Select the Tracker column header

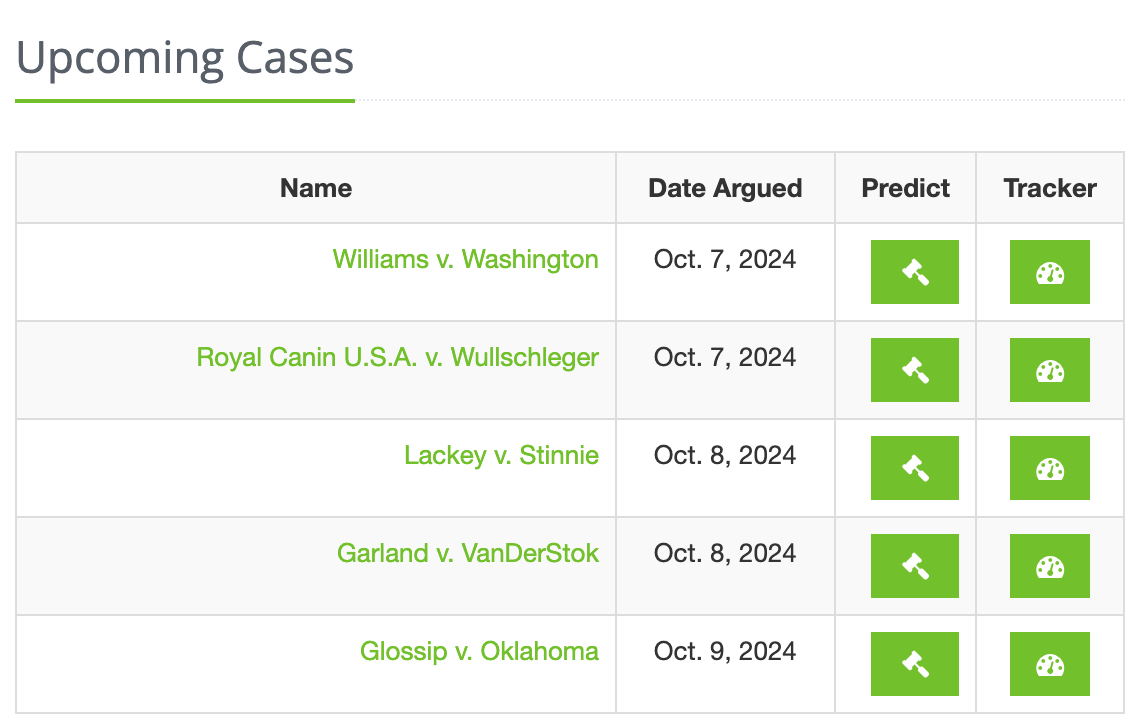tap(1049, 188)
